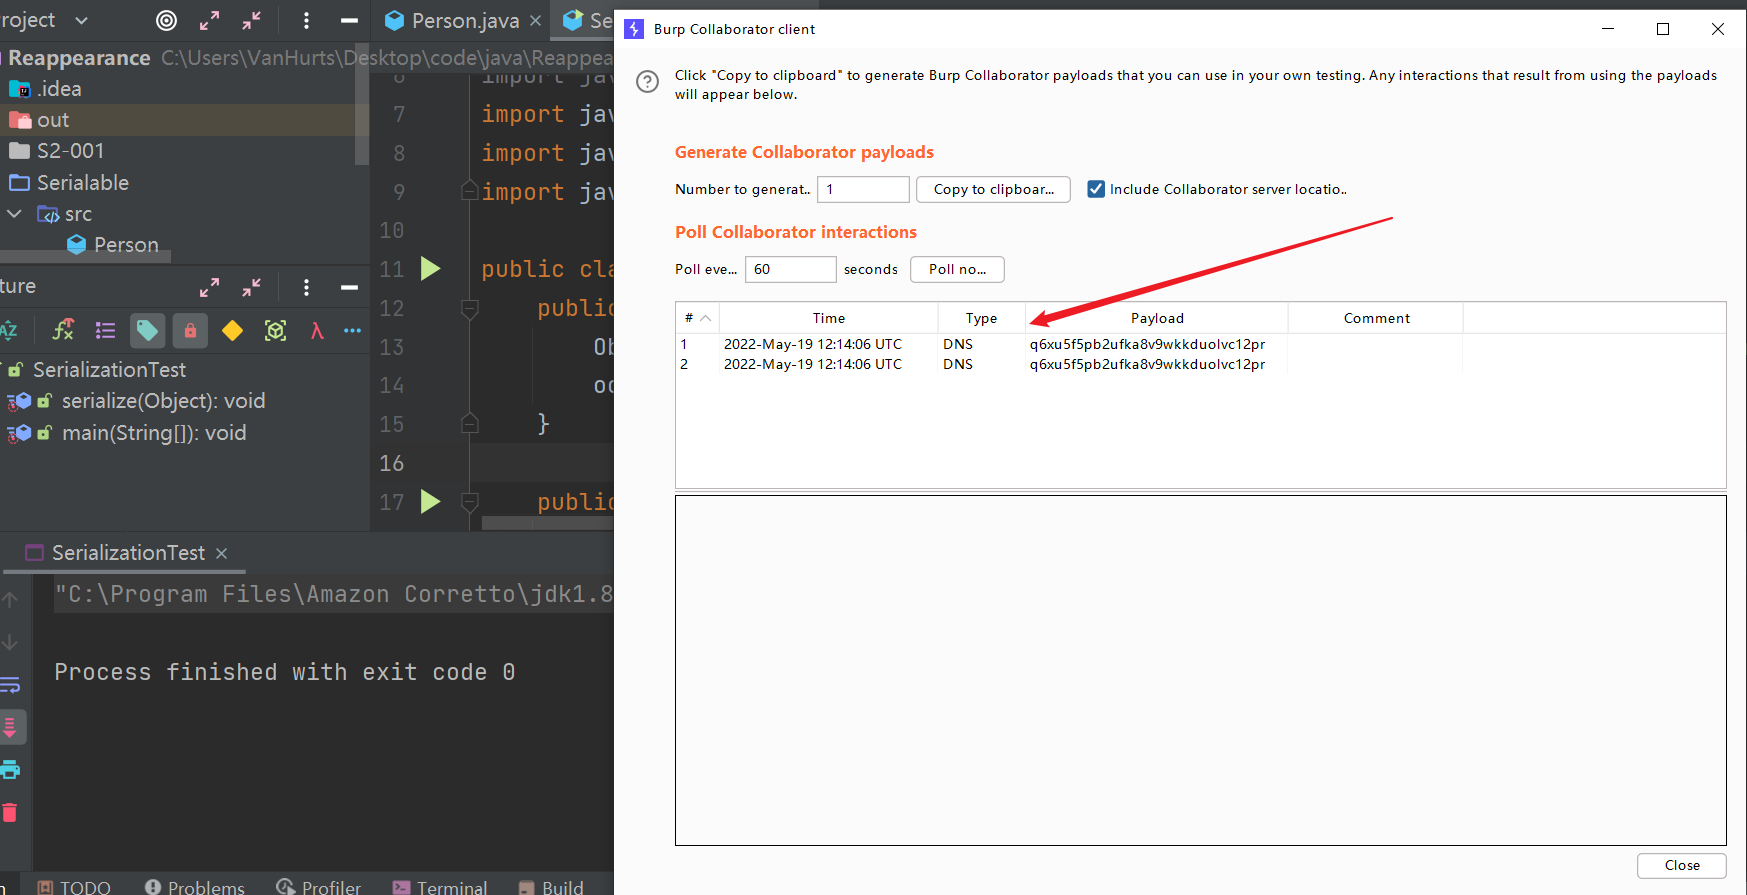
Task: Select the Person class in project tree
Action: (113, 245)
